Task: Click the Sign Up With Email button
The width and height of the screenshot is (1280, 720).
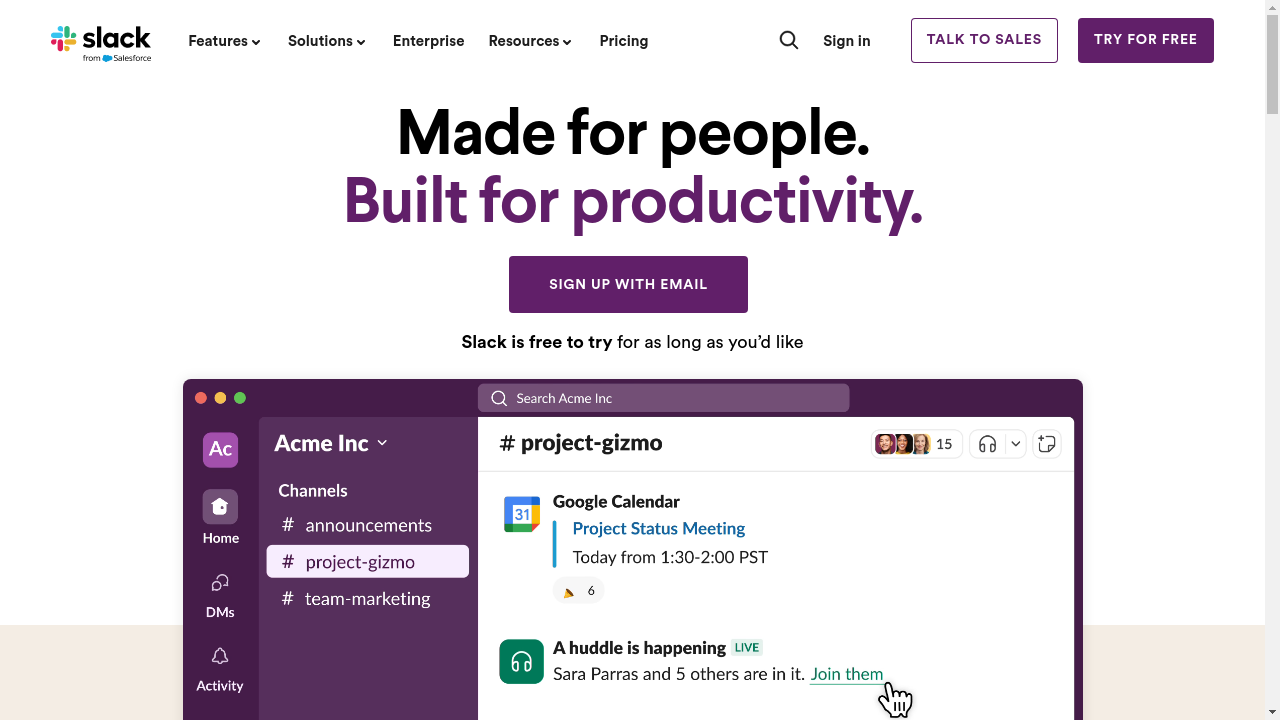Action: pos(628,284)
